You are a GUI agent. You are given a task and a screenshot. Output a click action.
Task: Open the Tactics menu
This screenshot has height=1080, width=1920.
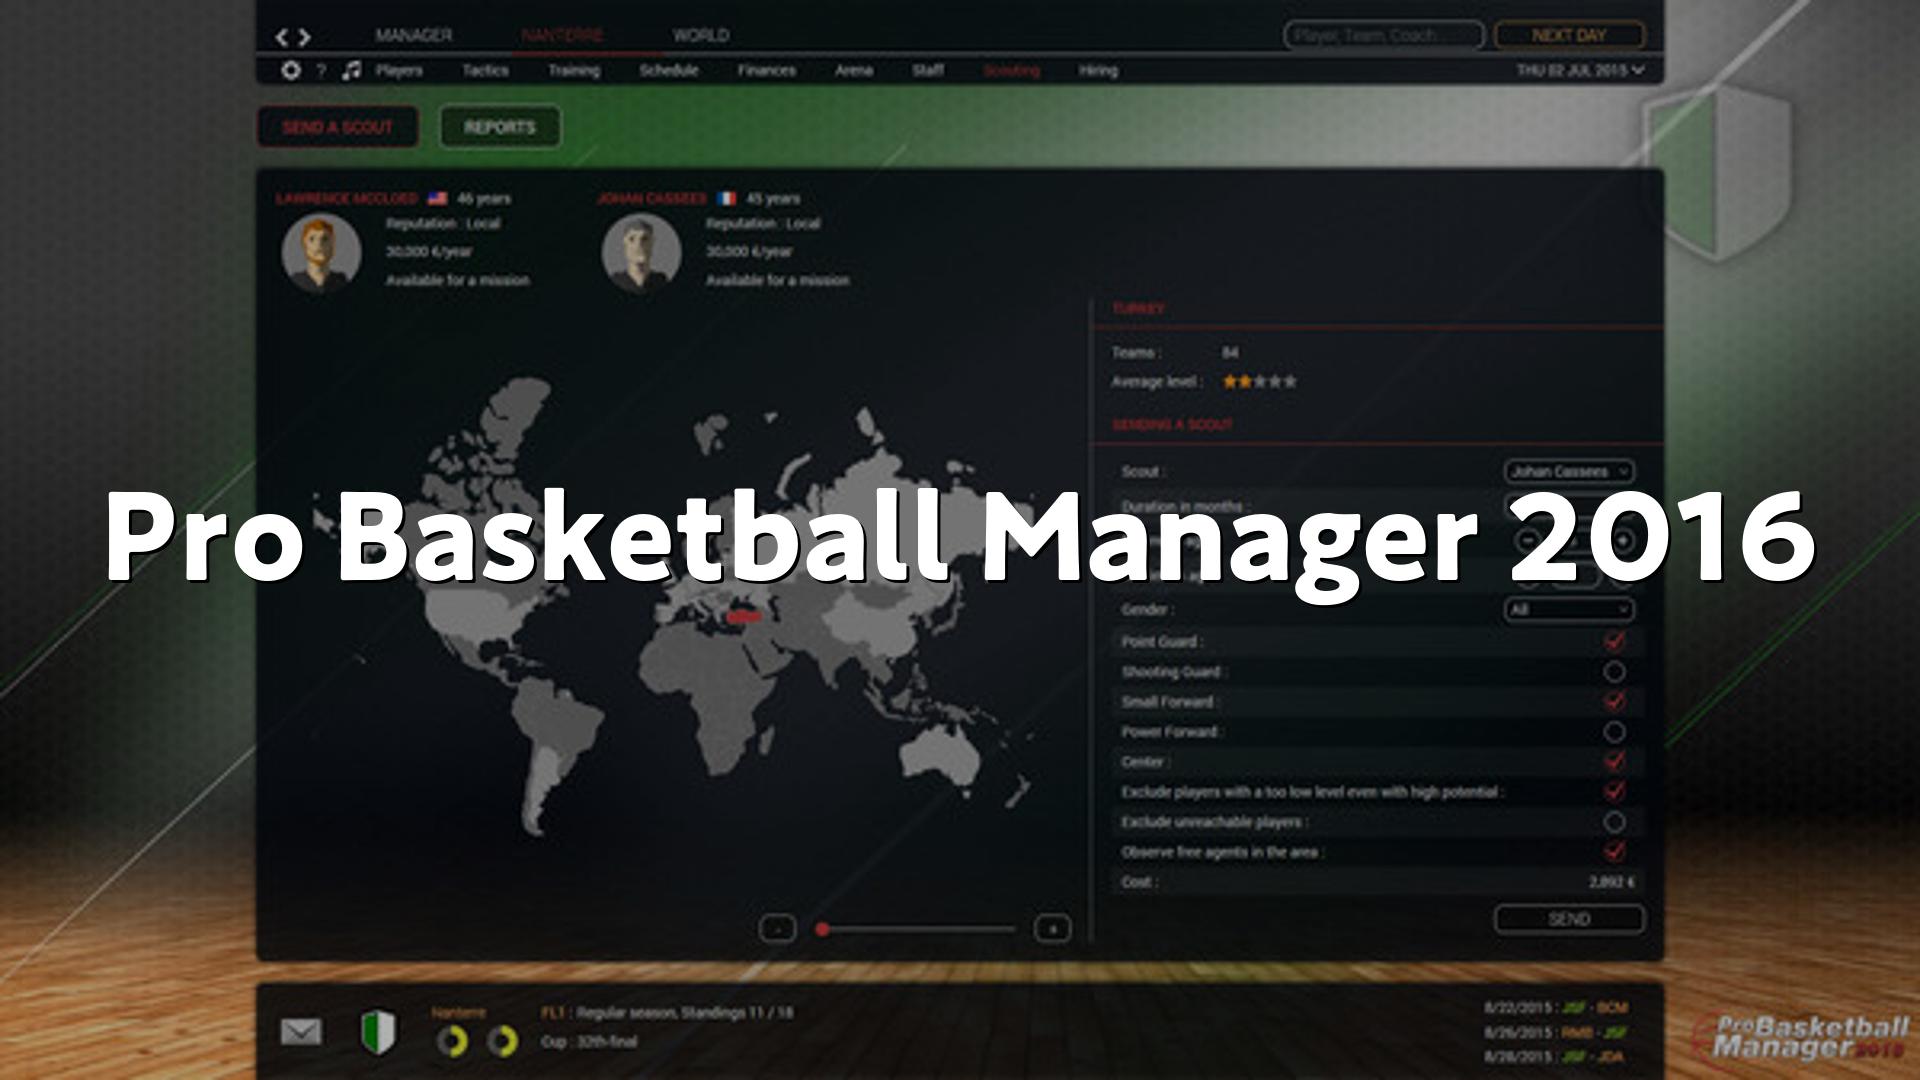click(x=485, y=70)
